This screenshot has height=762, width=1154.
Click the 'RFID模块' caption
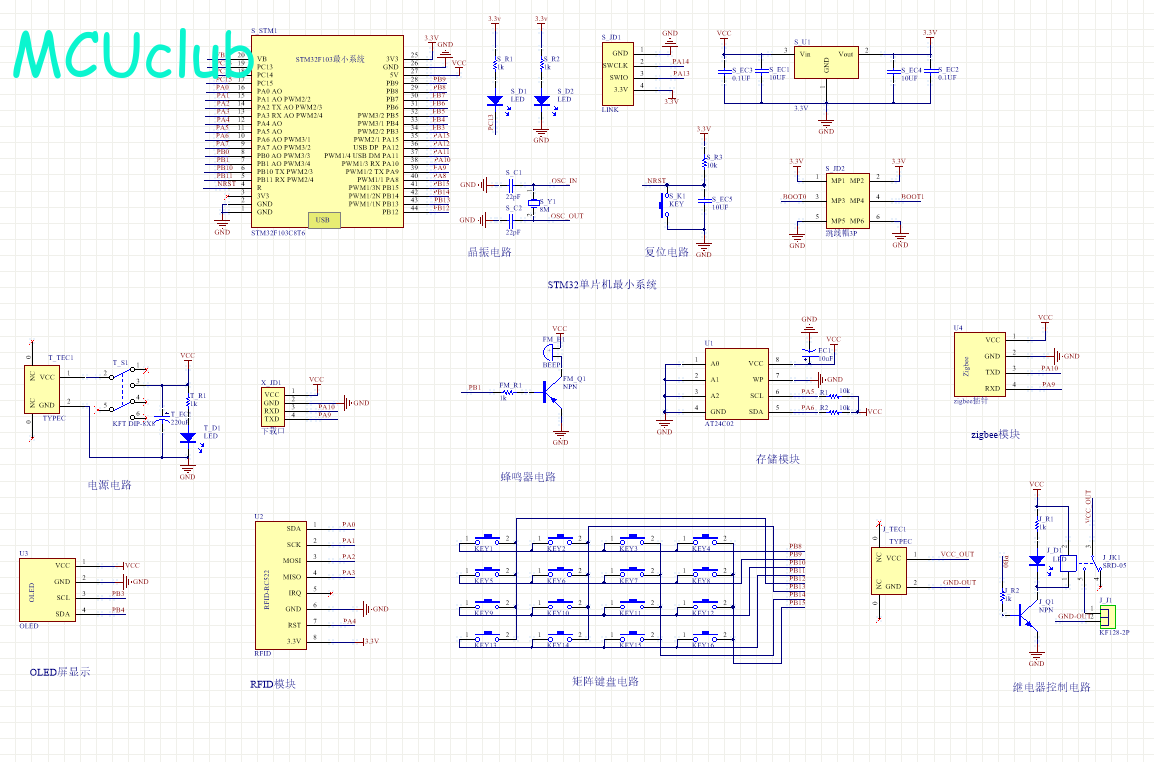pyautogui.click(x=273, y=684)
